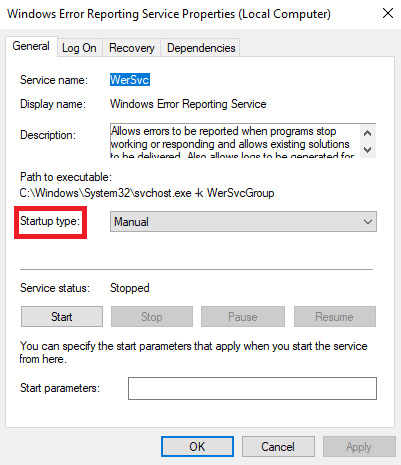Click the grayed Stop button

152,317
